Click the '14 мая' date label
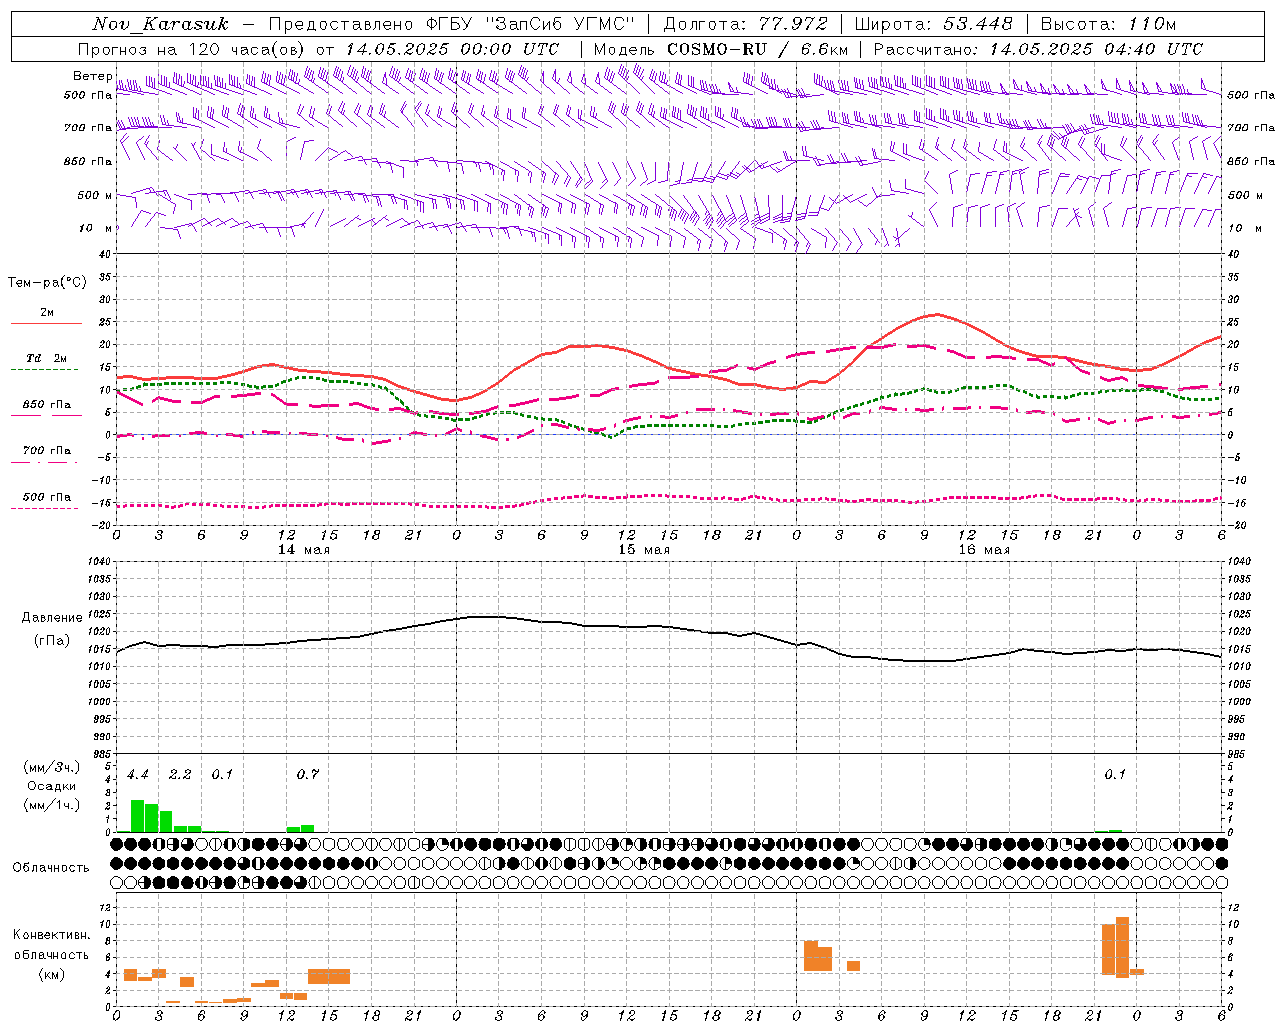The image size is (1280, 1024). pyautogui.click(x=304, y=550)
